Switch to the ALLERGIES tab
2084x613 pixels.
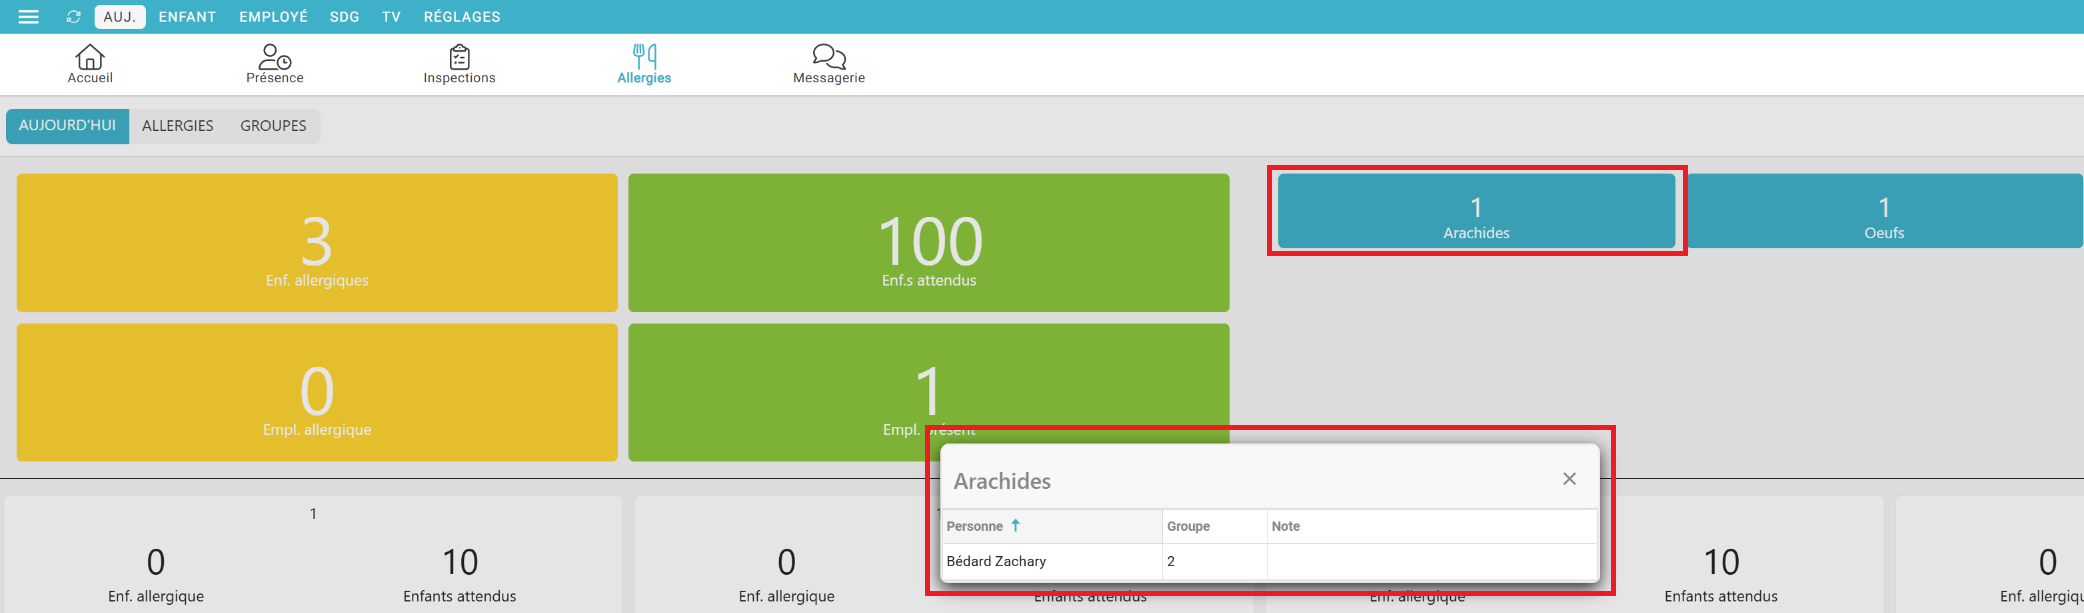click(x=177, y=126)
